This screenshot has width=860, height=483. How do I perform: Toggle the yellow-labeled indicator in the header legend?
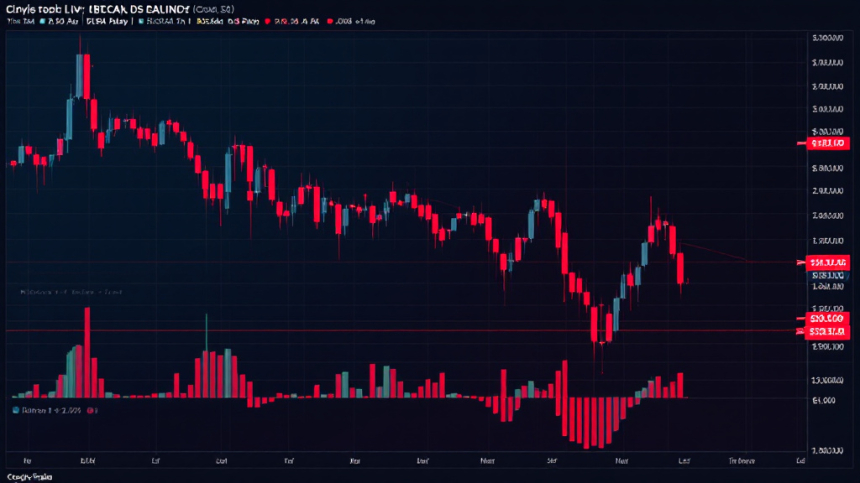point(210,21)
